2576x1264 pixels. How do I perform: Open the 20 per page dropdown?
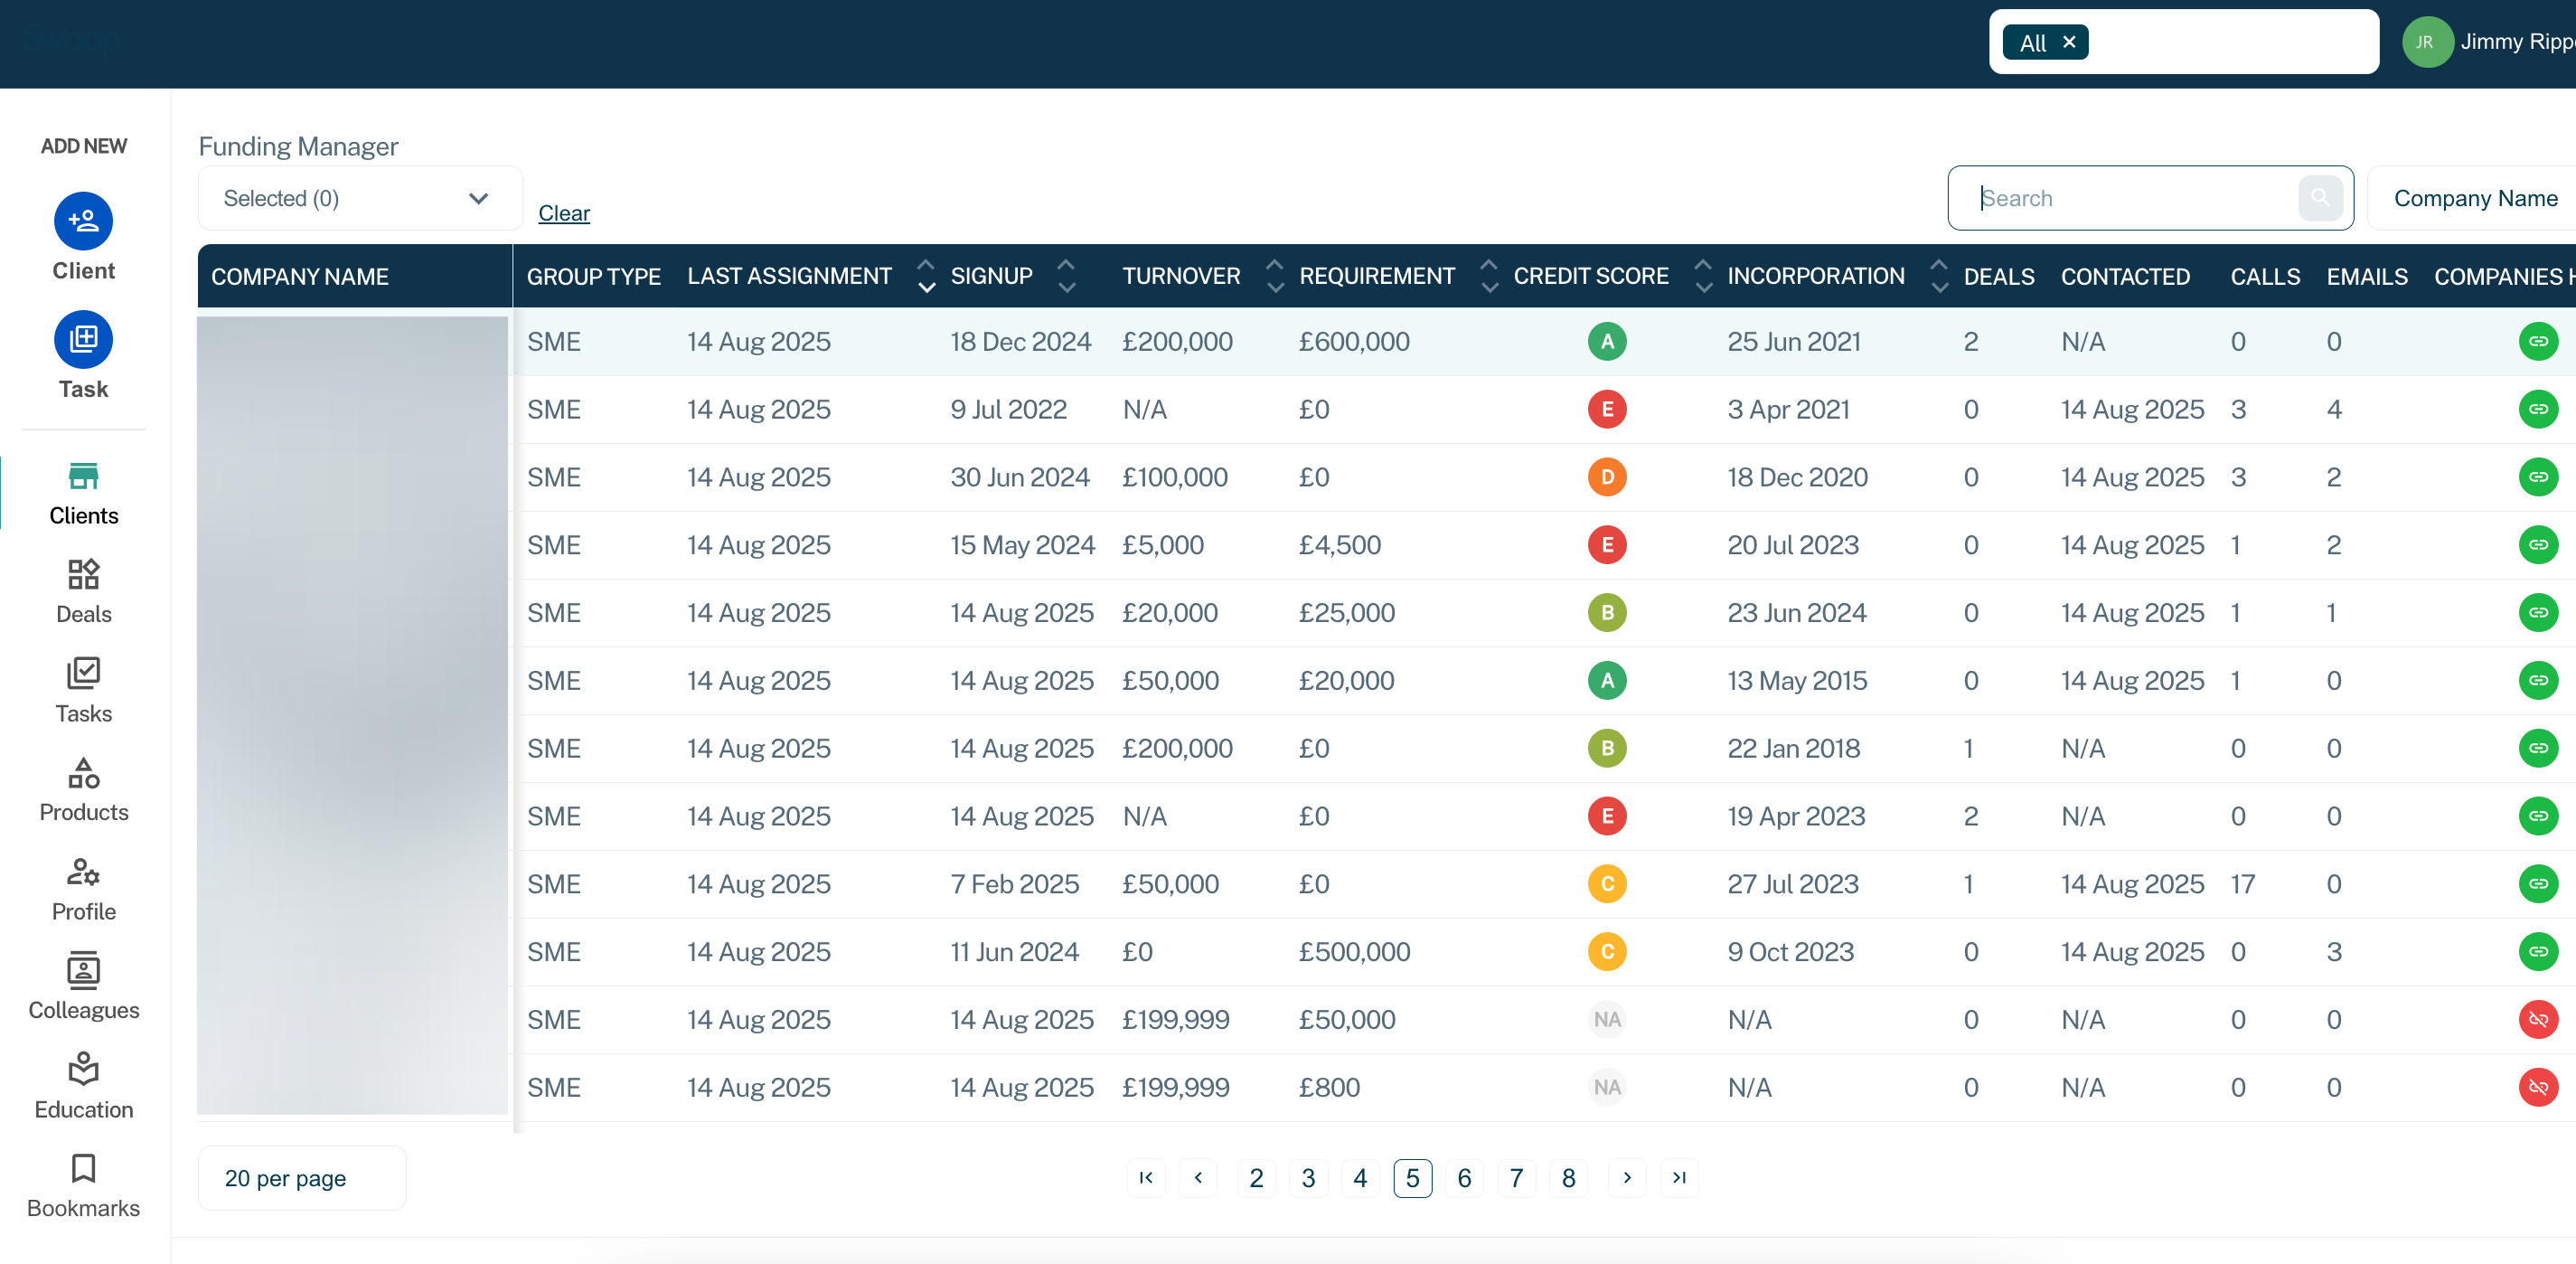coord(301,1178)
